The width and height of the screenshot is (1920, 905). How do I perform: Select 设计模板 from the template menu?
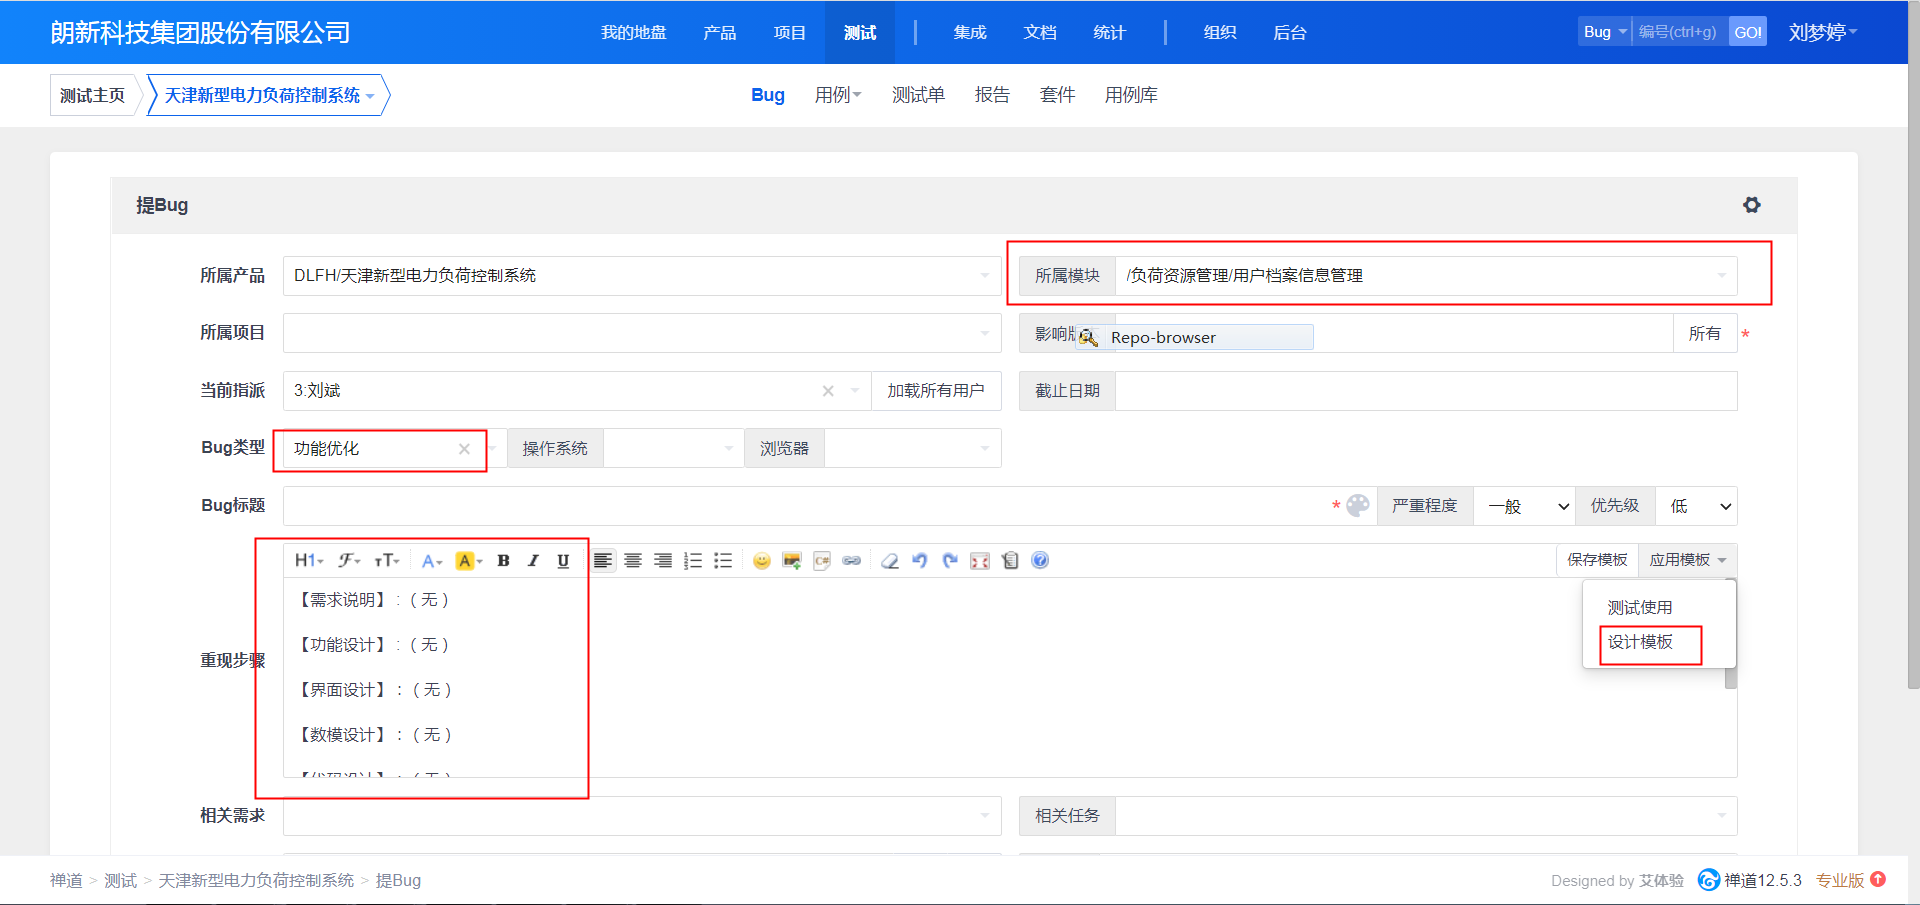coord(1640,642)
